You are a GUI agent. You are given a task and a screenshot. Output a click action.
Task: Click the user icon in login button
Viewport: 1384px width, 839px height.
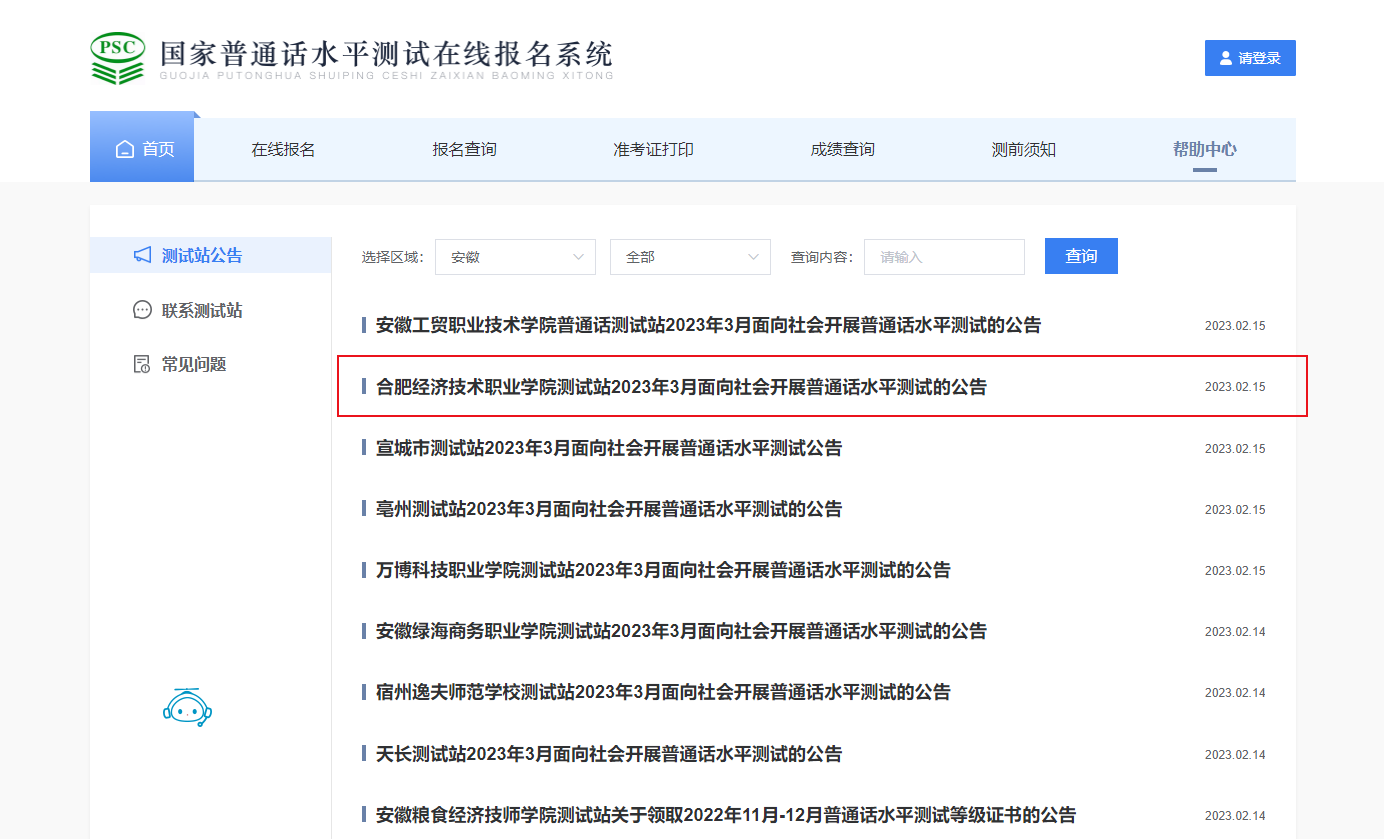[x=1226, y=58]
